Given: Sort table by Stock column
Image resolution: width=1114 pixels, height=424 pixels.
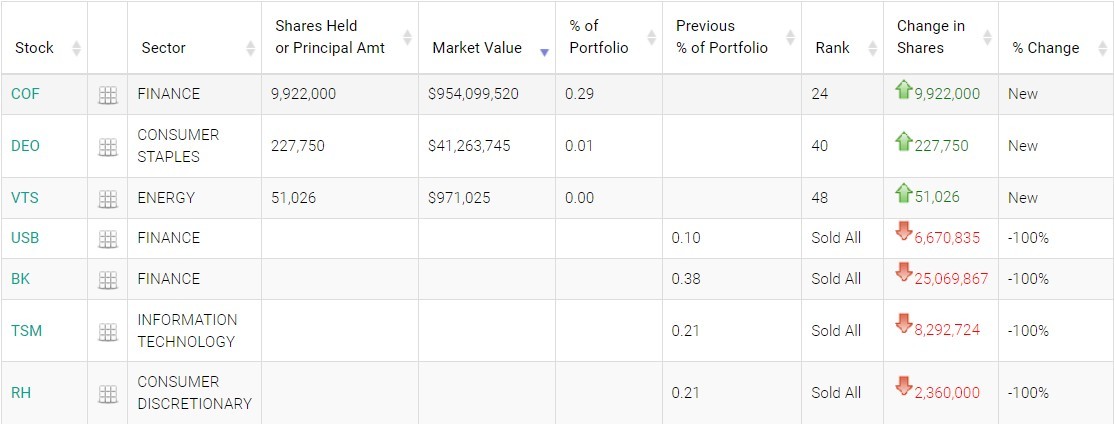Looking at the screenshot, I should click(33, 48).
